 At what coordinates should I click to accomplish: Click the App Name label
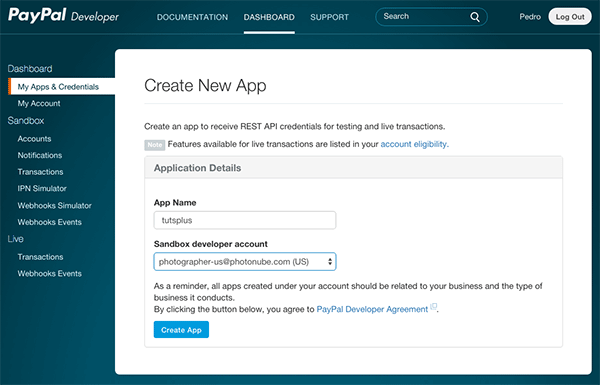pyautogui.click(x=175, y=203)
